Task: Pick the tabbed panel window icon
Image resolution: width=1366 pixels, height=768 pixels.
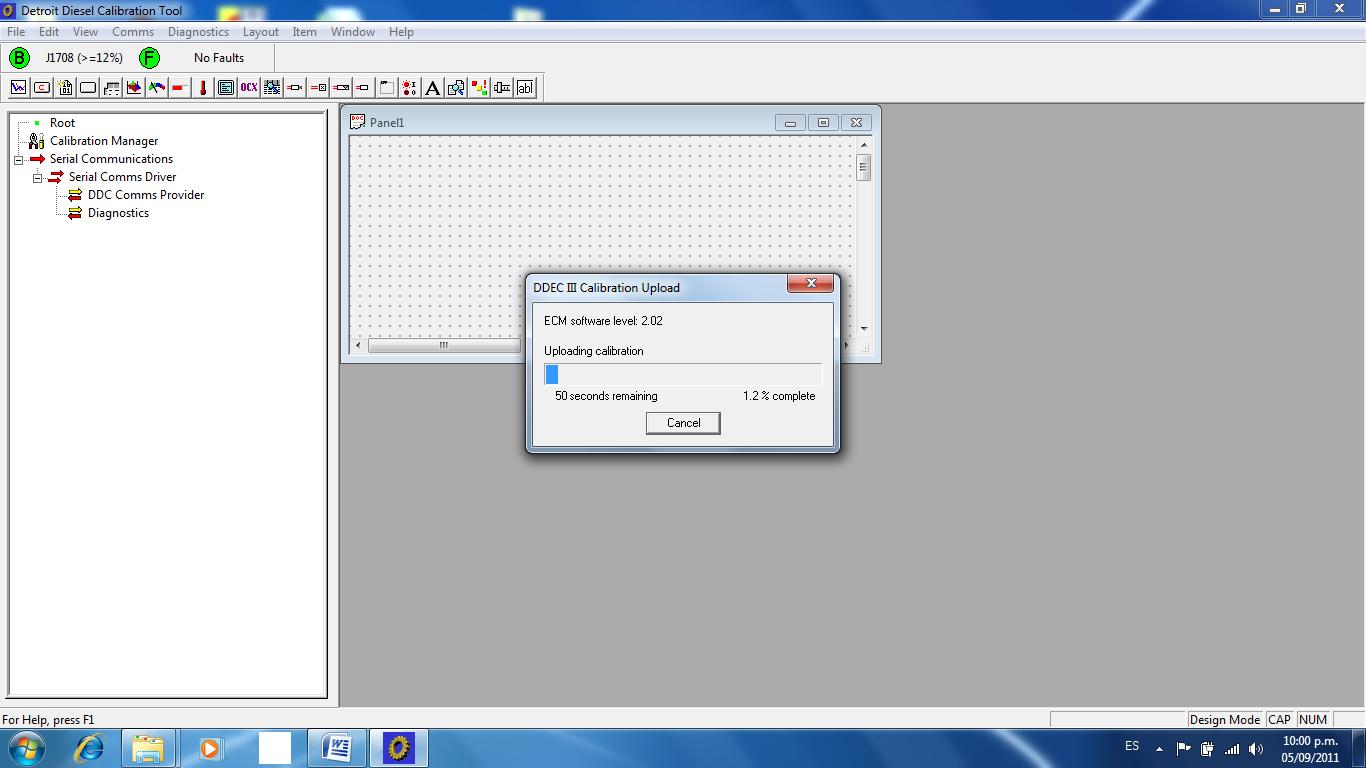Action: (387, 88)
